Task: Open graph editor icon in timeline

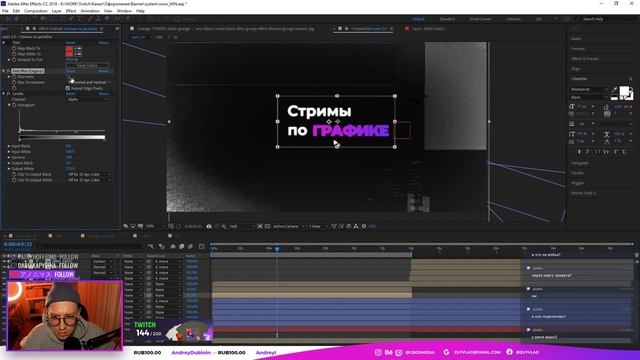Action: tap(202, 246)
